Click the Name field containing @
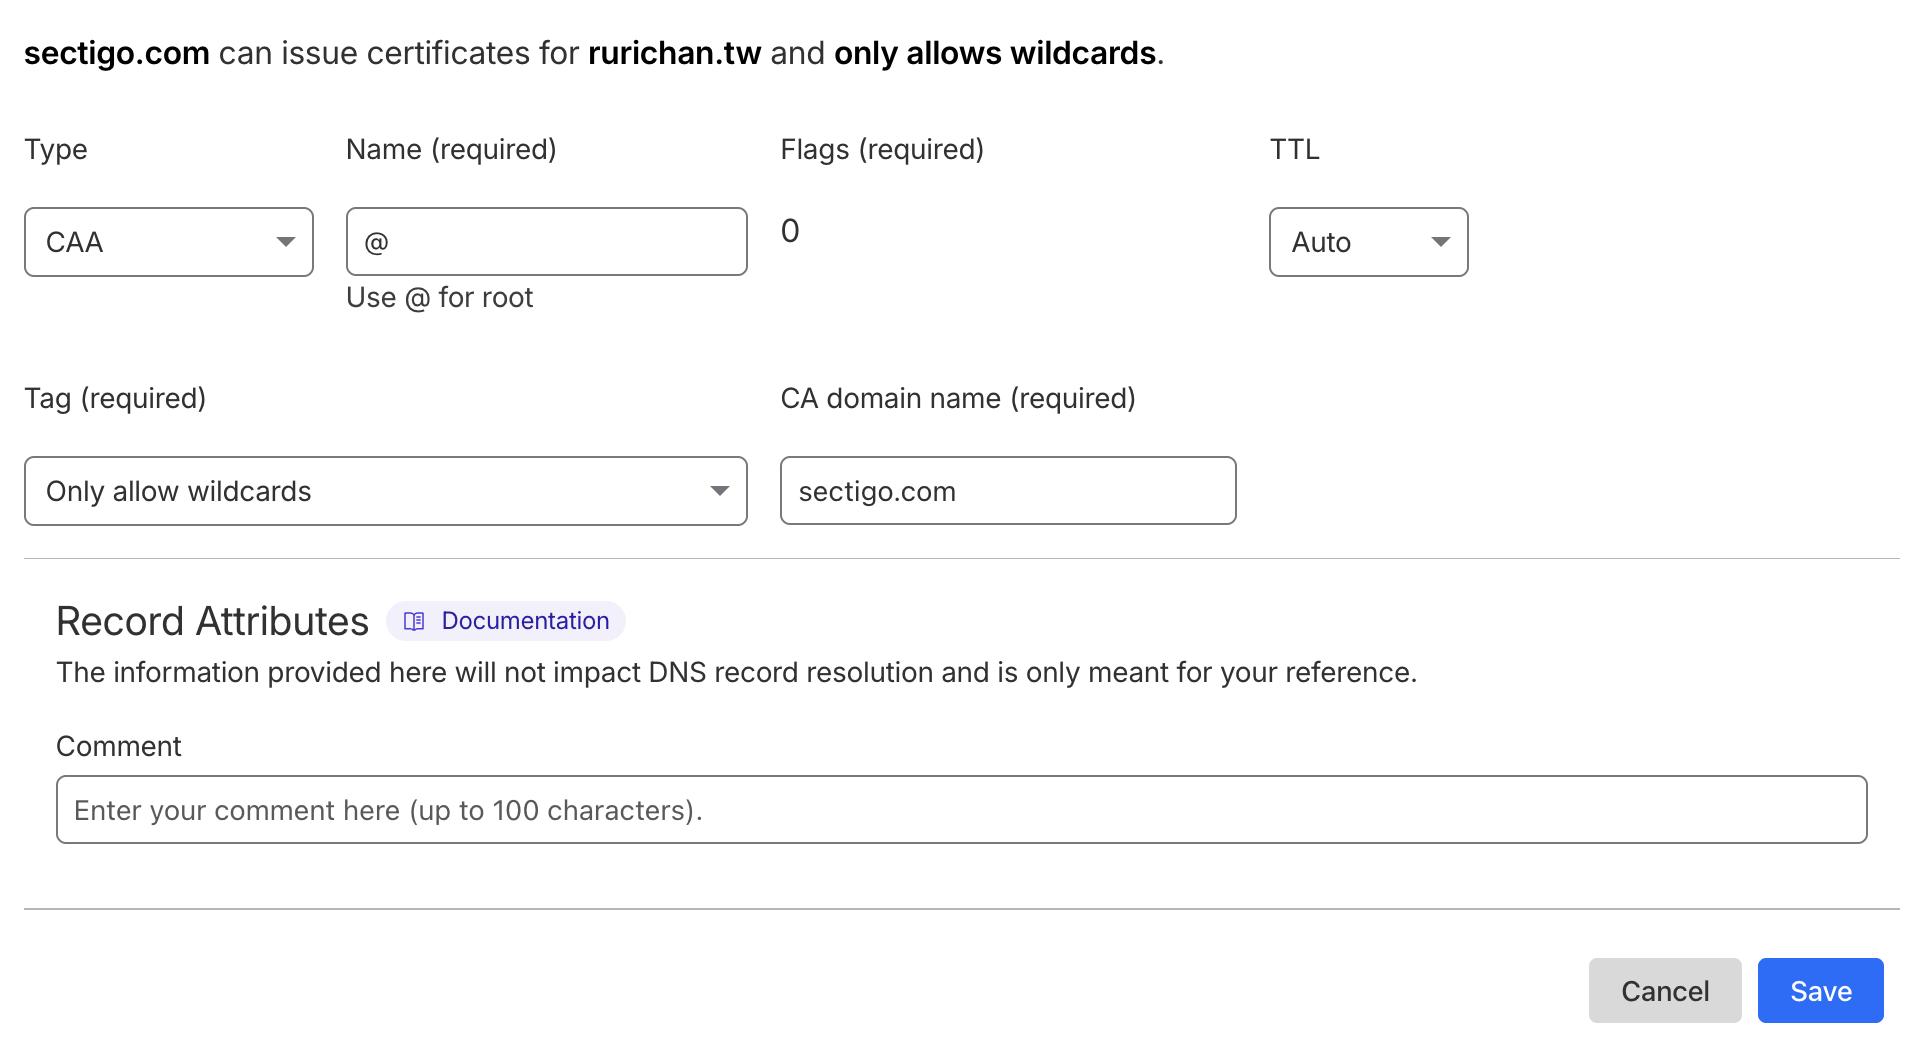Viewport: 1910px width, 1042px height. pos(546,242)
